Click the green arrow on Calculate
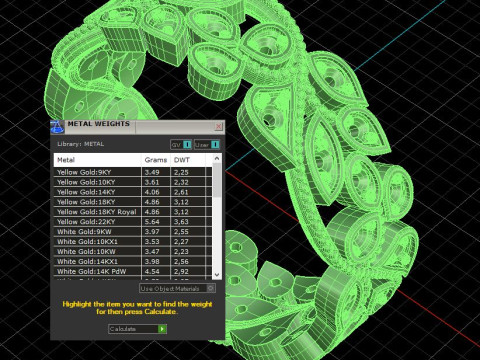This screenshot has height=360, width=480. [162, 329]
